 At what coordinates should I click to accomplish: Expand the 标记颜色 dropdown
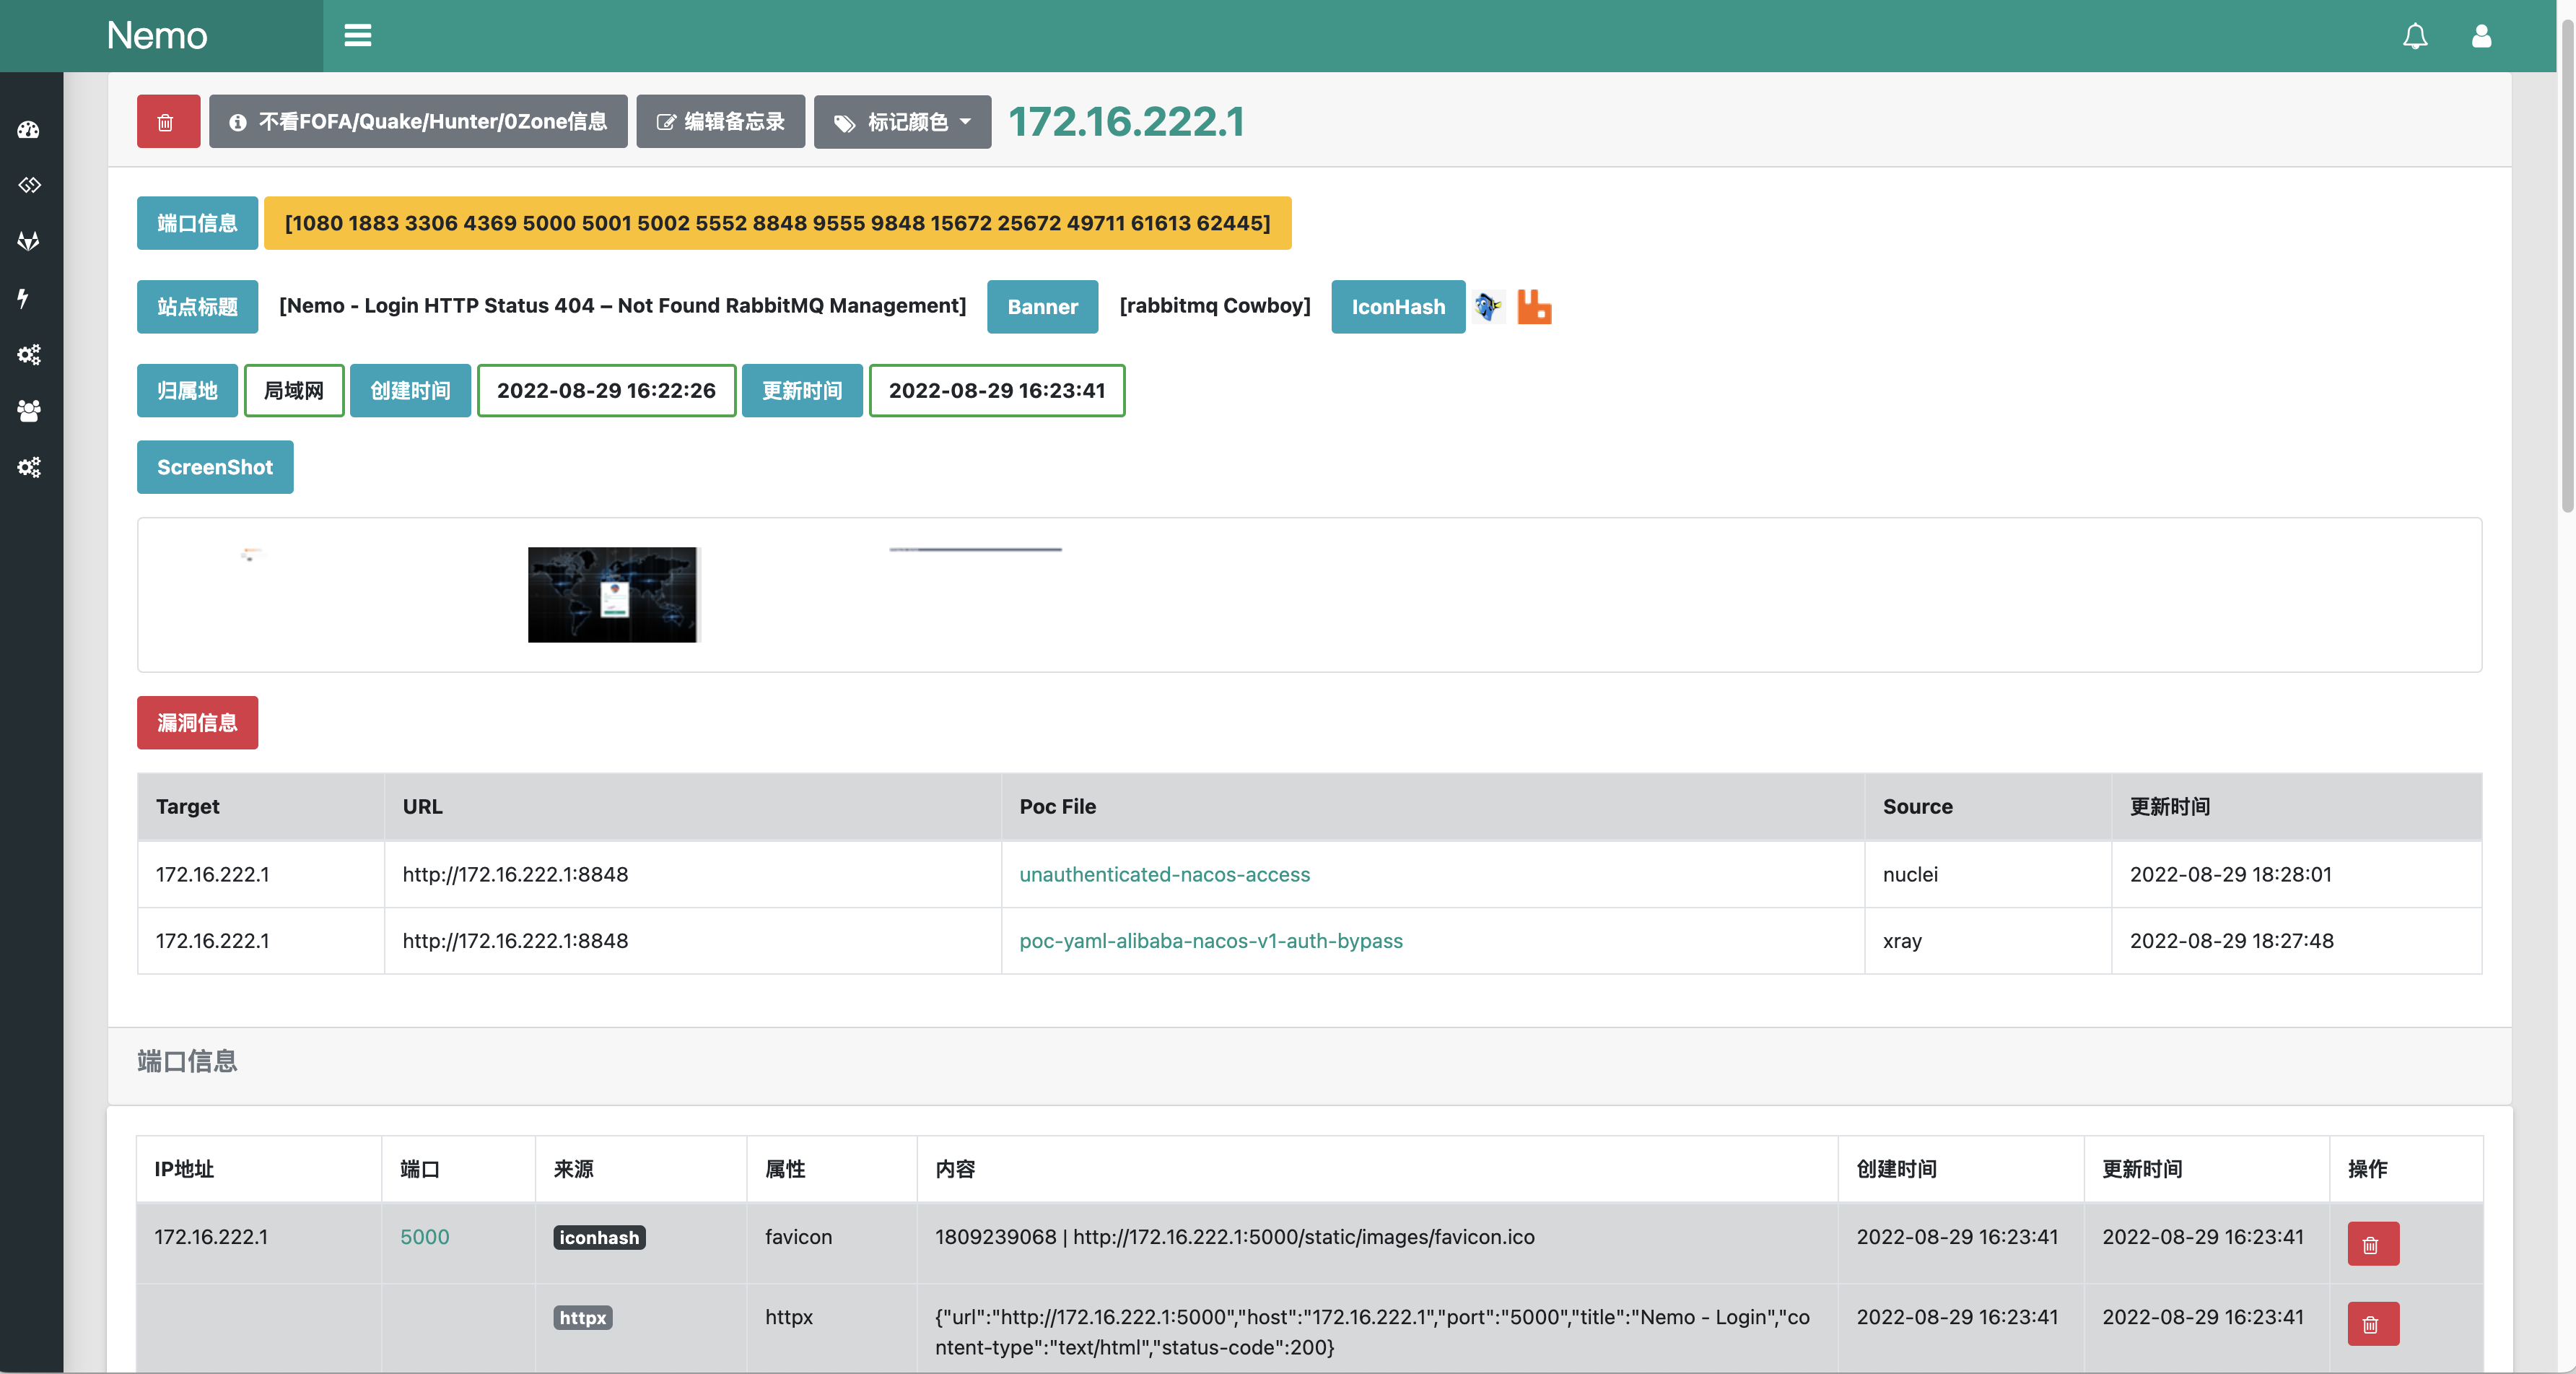tap(902, 122)
